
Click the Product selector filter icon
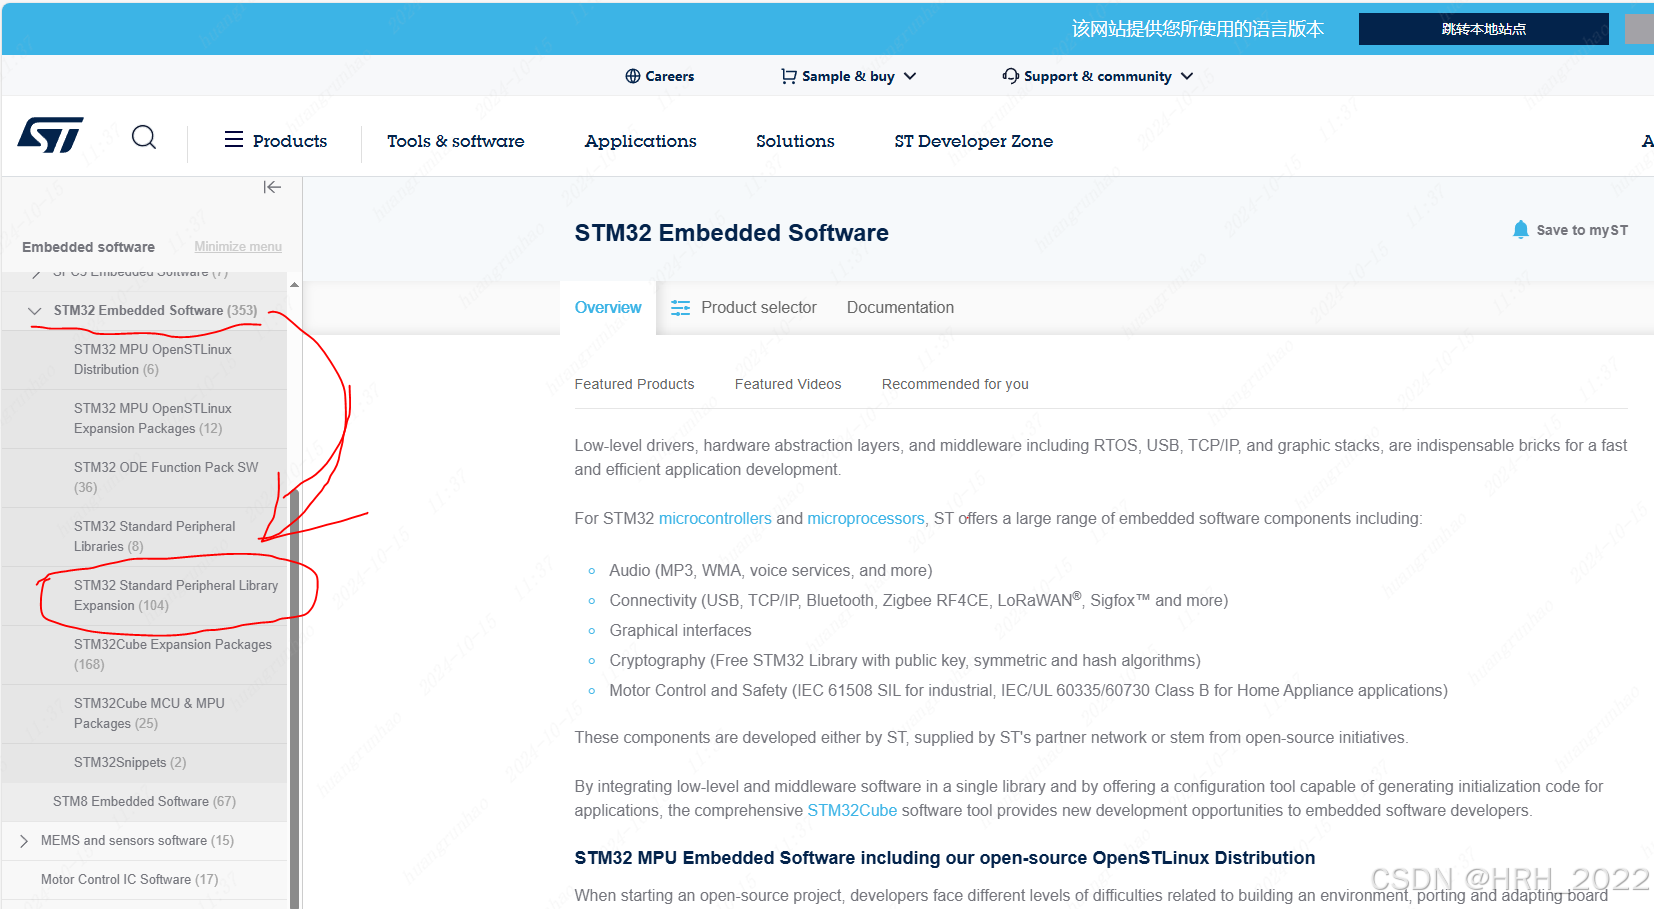681,308
